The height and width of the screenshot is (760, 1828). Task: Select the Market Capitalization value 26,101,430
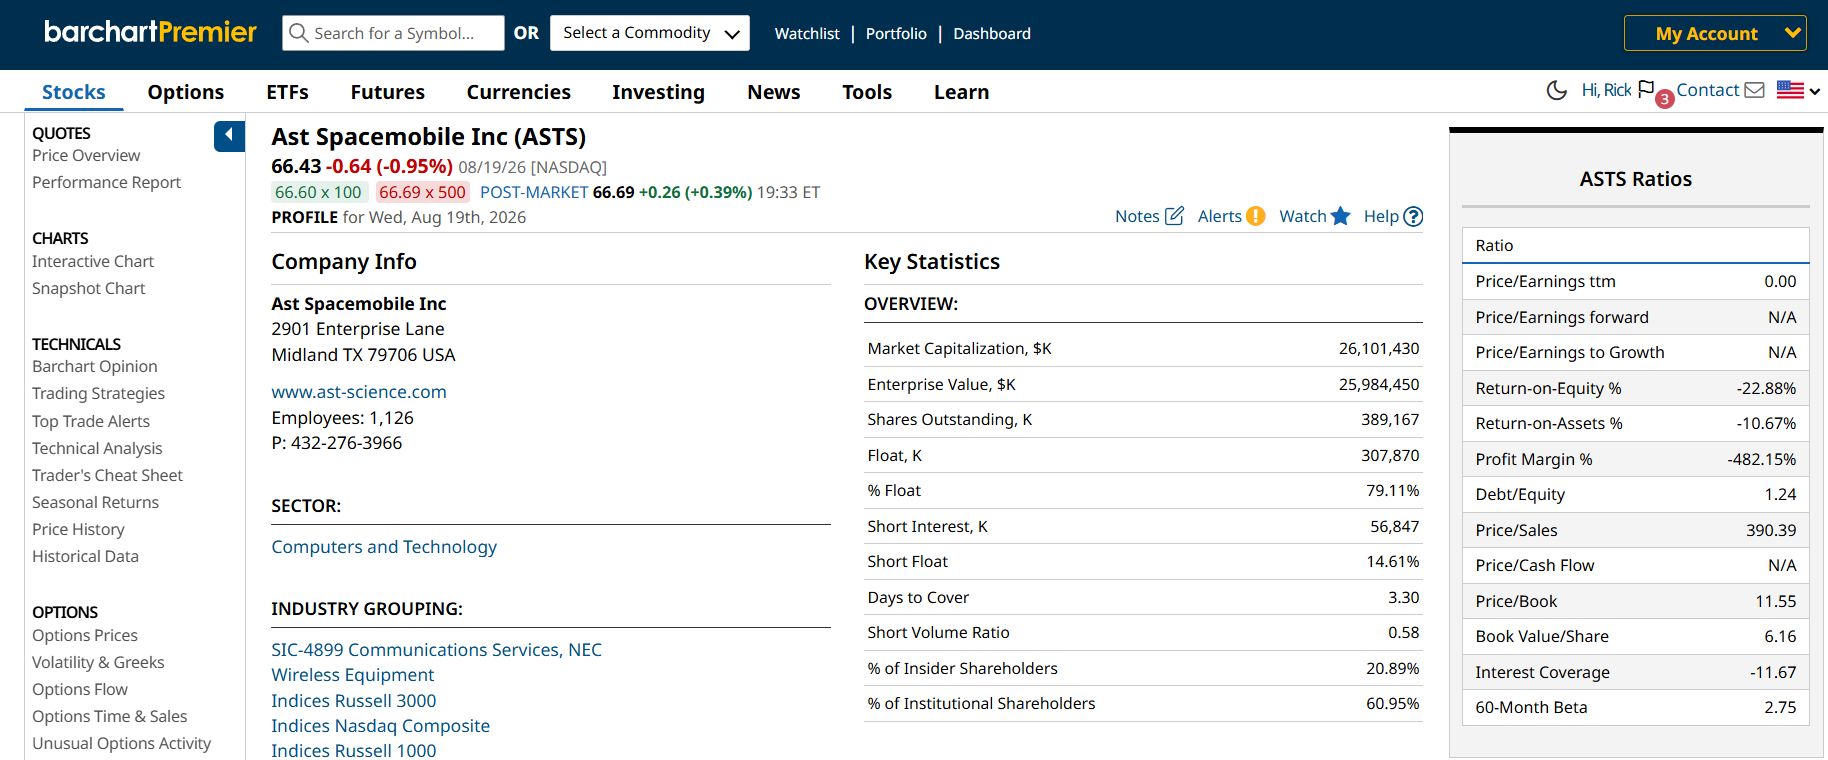point(1378,348)
